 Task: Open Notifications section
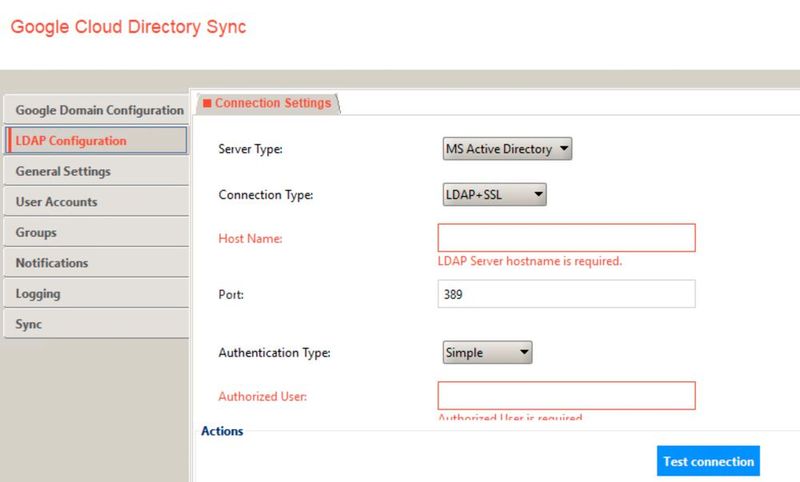[96, 263]
